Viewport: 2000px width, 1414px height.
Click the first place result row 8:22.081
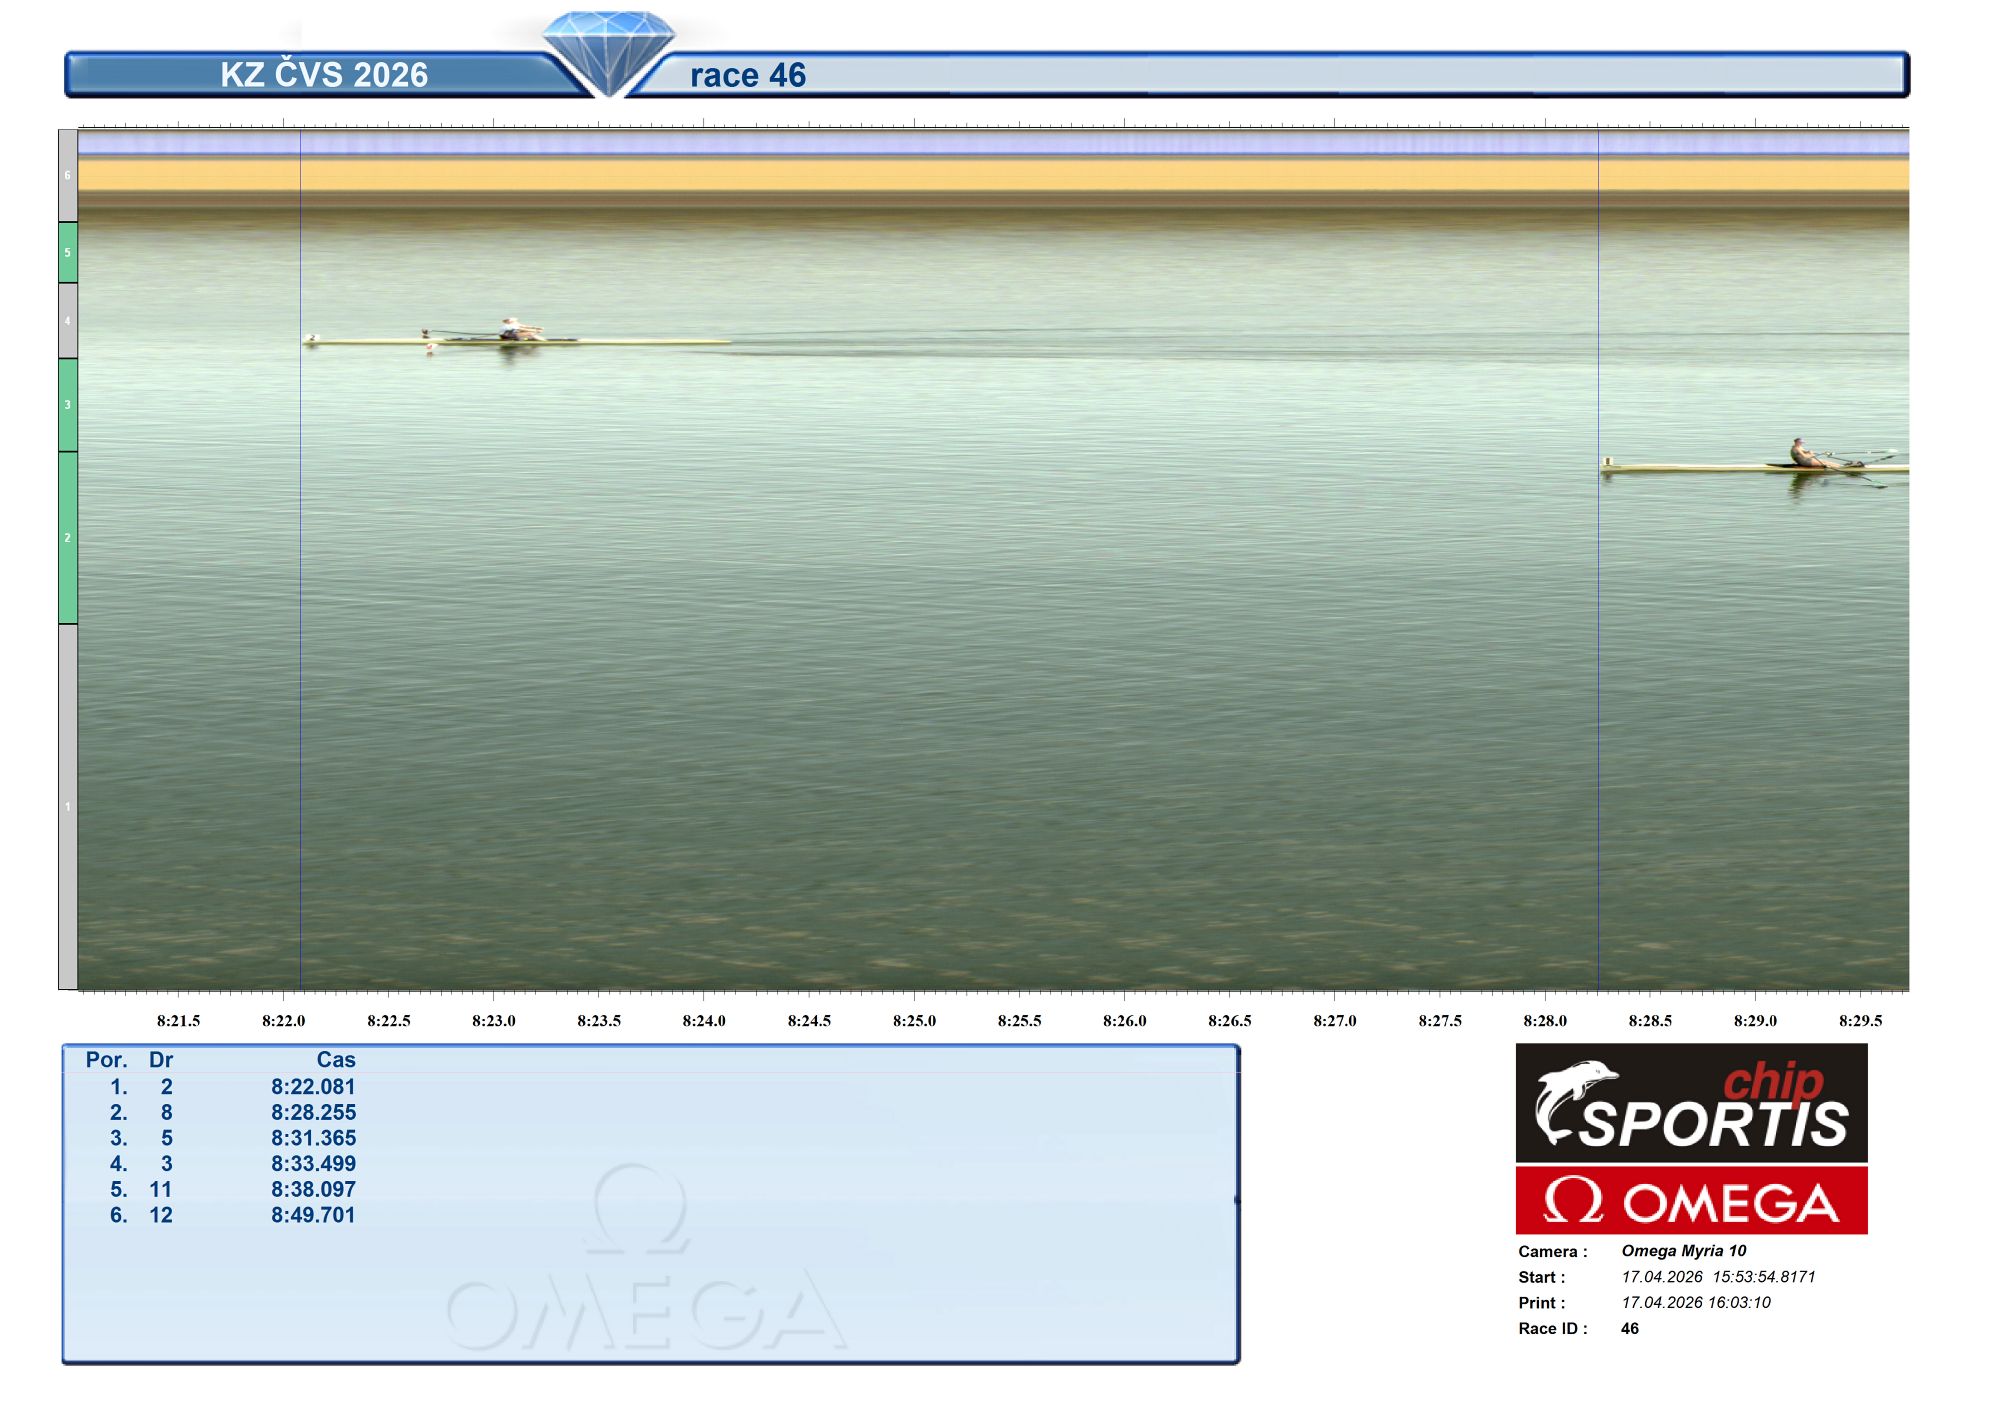(x=312, y=1087)
